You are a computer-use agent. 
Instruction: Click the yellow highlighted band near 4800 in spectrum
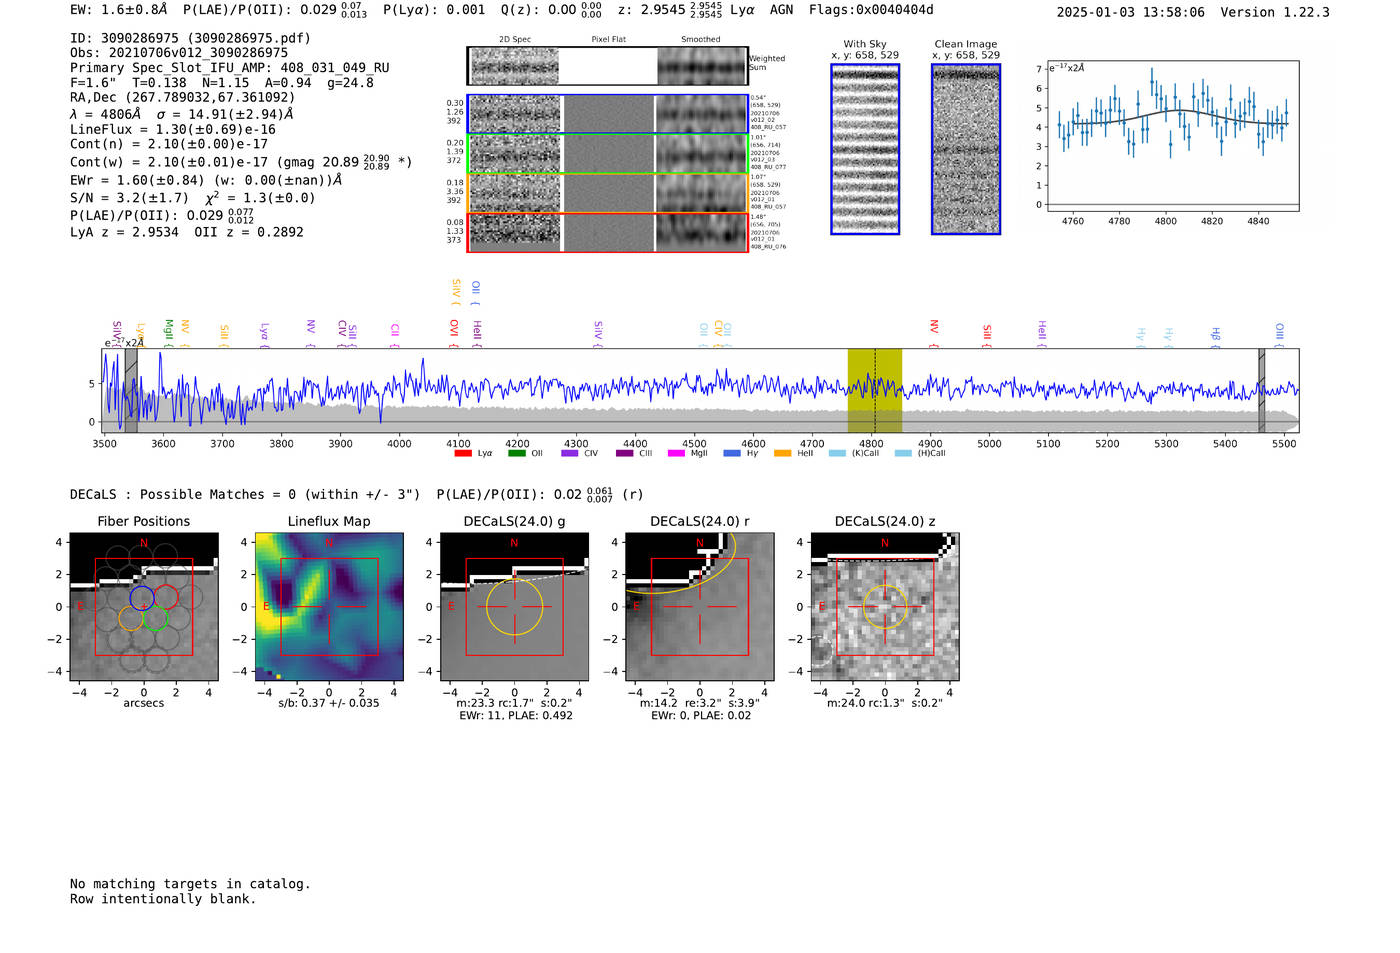point(875,390)
